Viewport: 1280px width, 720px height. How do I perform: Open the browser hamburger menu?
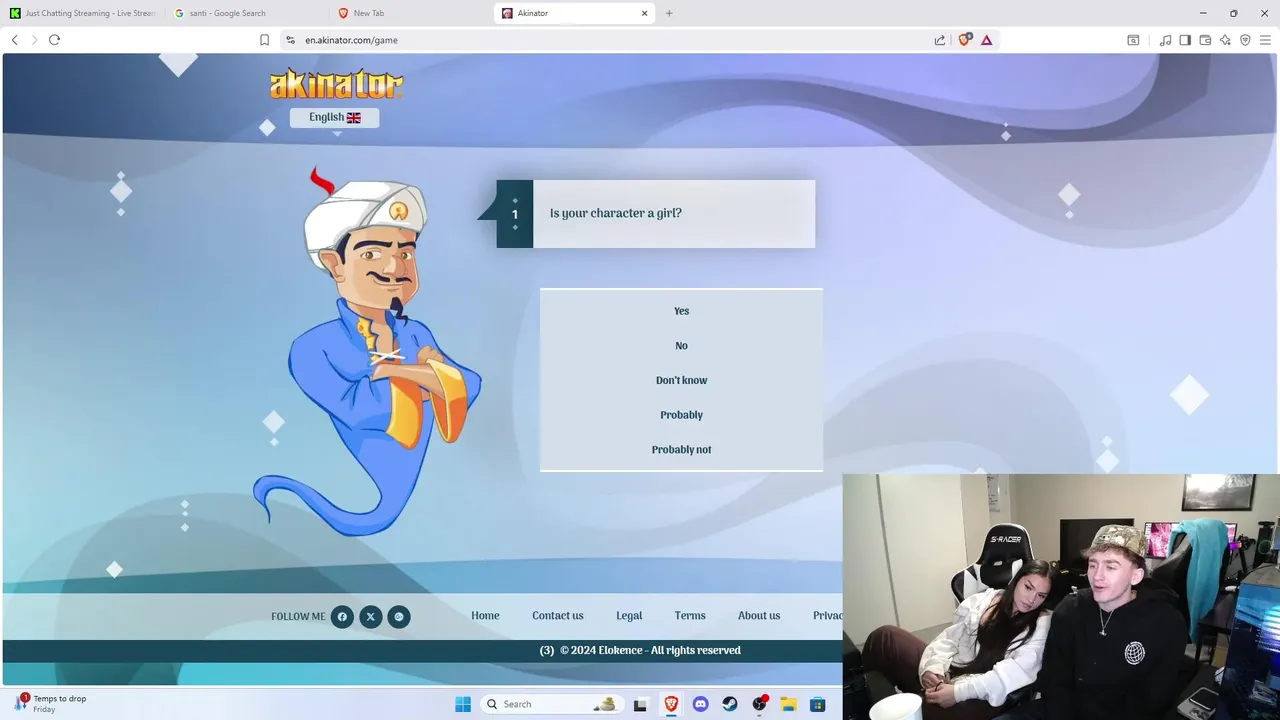1265,40
